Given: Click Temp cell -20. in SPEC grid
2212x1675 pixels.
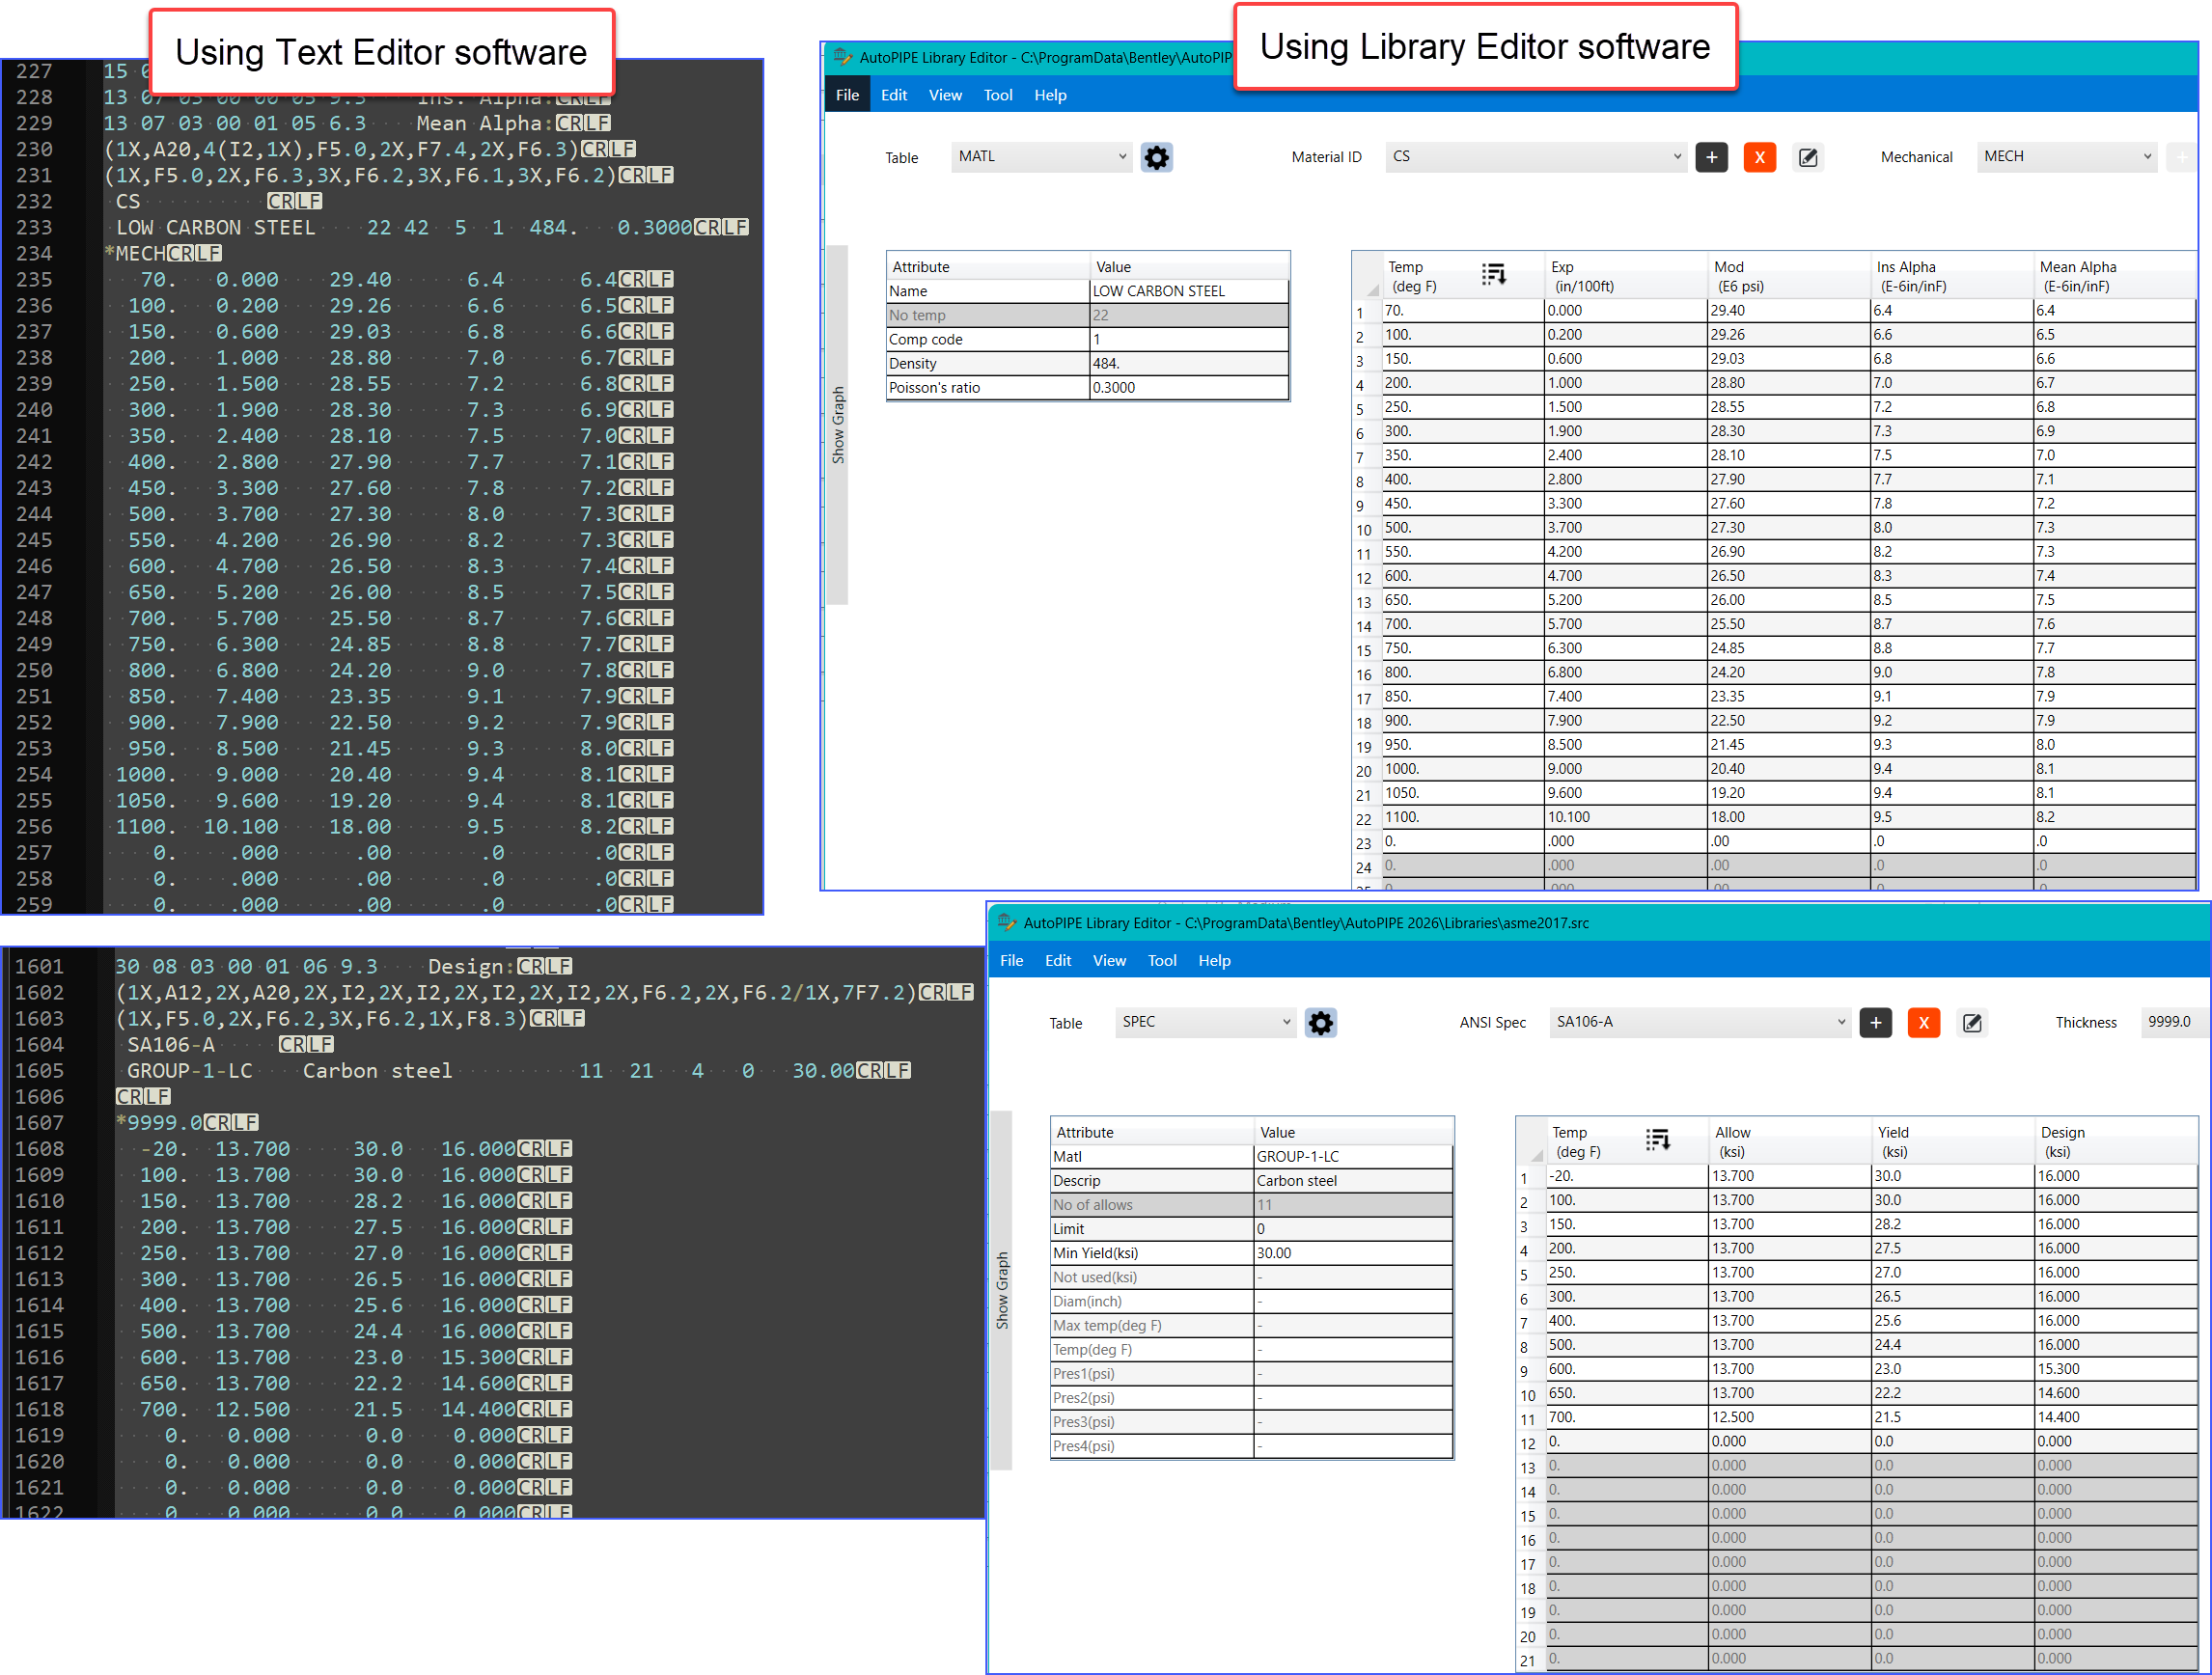Looking at the screenshot, I should pos(1626,1176).
